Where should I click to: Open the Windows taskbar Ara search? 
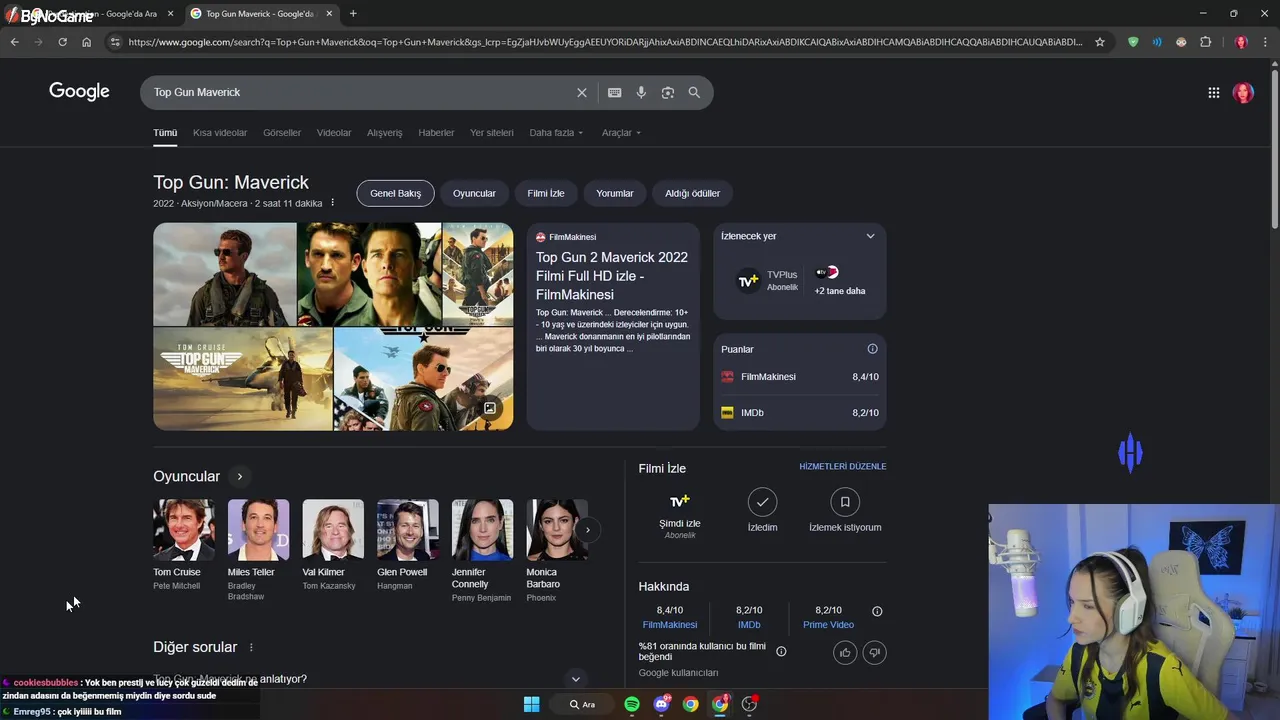pyautogui.click(x=582, y=704)
